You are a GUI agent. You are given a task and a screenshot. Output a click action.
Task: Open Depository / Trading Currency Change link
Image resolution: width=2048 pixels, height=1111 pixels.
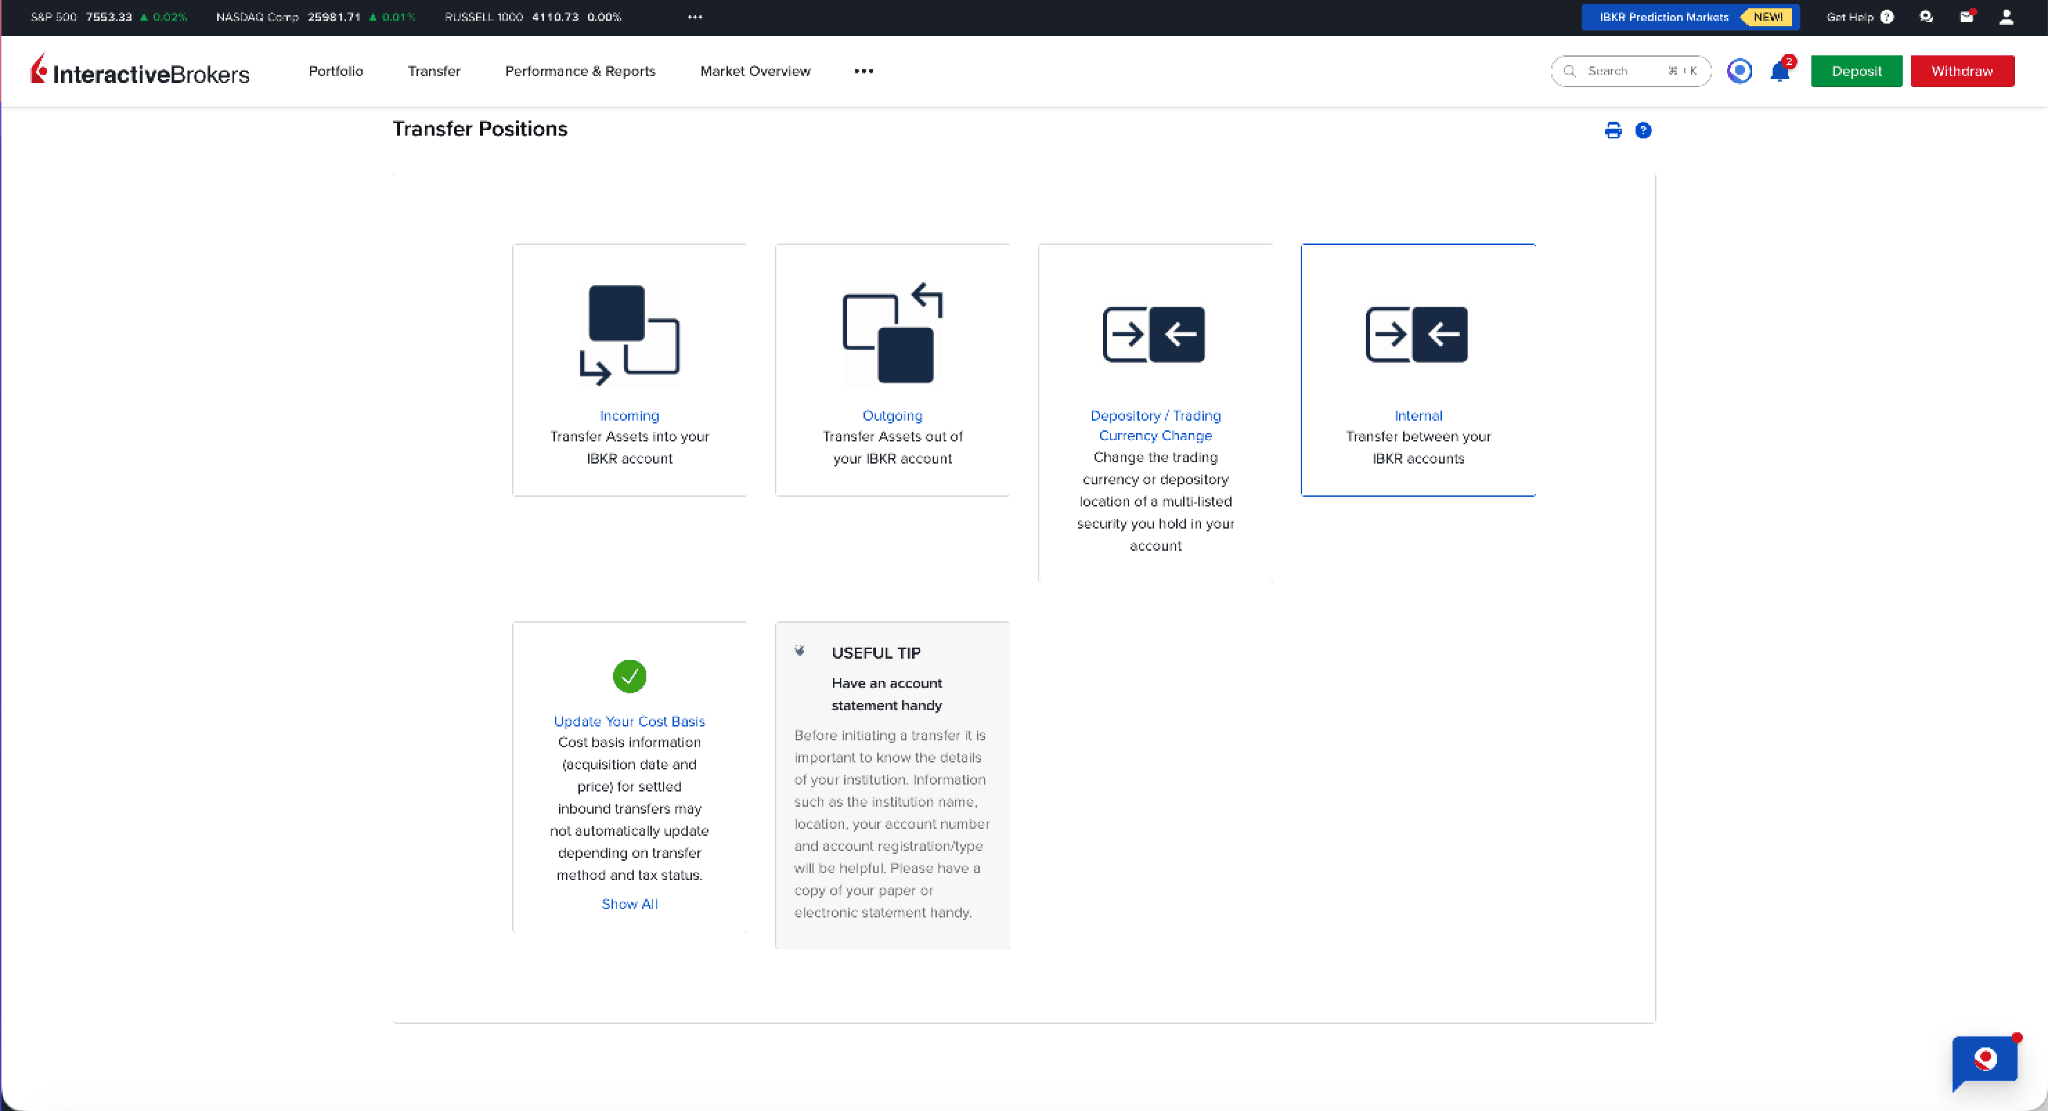pyautogui.click(x=1156, y=426)
